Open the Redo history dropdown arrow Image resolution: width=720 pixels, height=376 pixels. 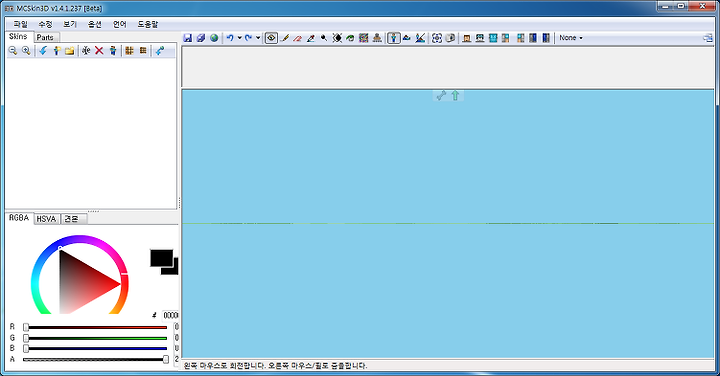click(x=258, y=38)
